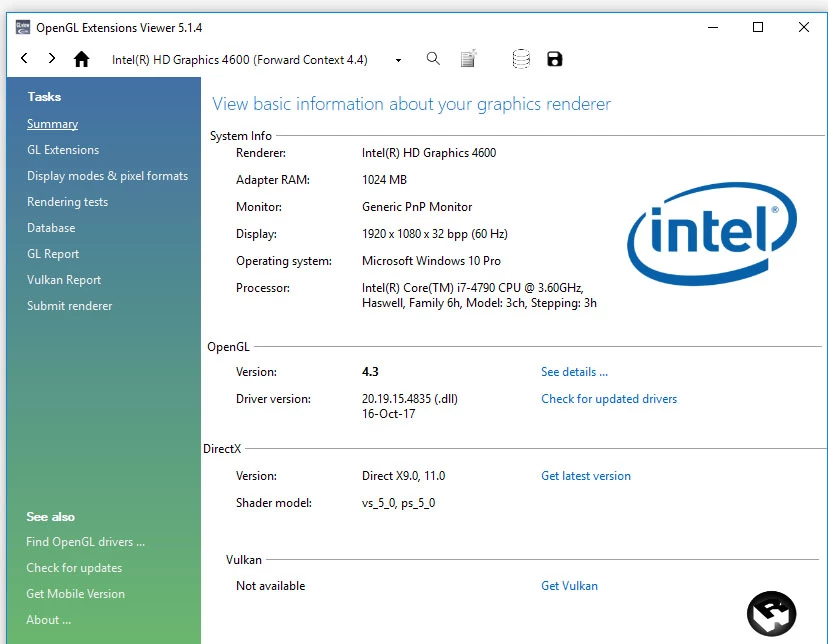Image resolution: width=828 pixels, height=644 pixels.
Task: Select the OpenGL version value 4.3
Action: tap(370, 372)
